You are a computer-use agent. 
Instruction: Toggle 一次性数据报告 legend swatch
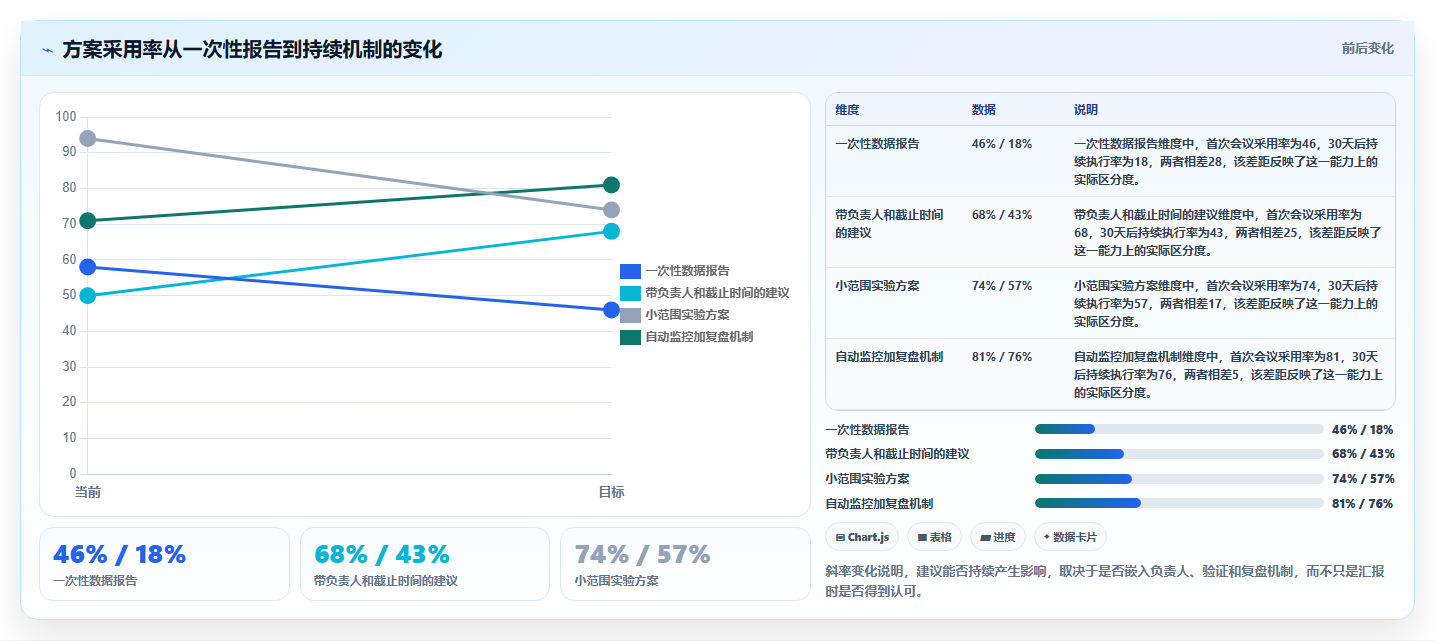630,271
